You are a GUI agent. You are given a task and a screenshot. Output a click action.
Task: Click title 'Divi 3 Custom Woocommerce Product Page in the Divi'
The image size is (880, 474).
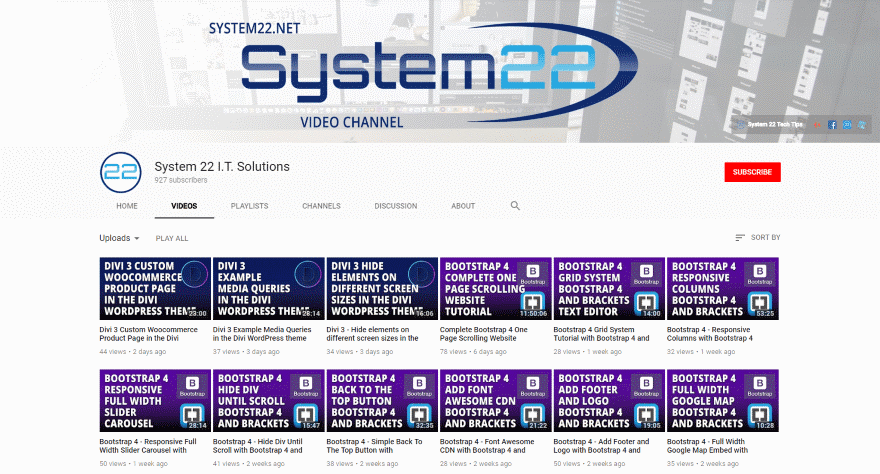pyautogui.click(x=148, y=334)
